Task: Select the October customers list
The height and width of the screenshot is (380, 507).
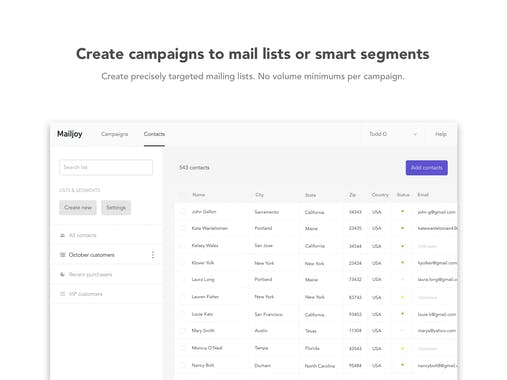Action: click(x=106, y=255)
